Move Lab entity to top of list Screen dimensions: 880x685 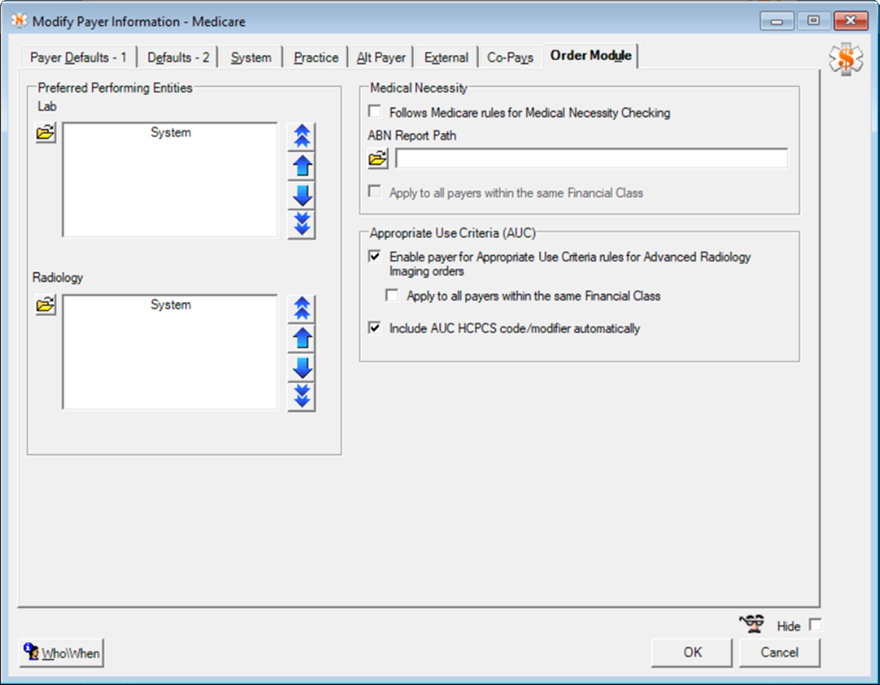[301, 137]
